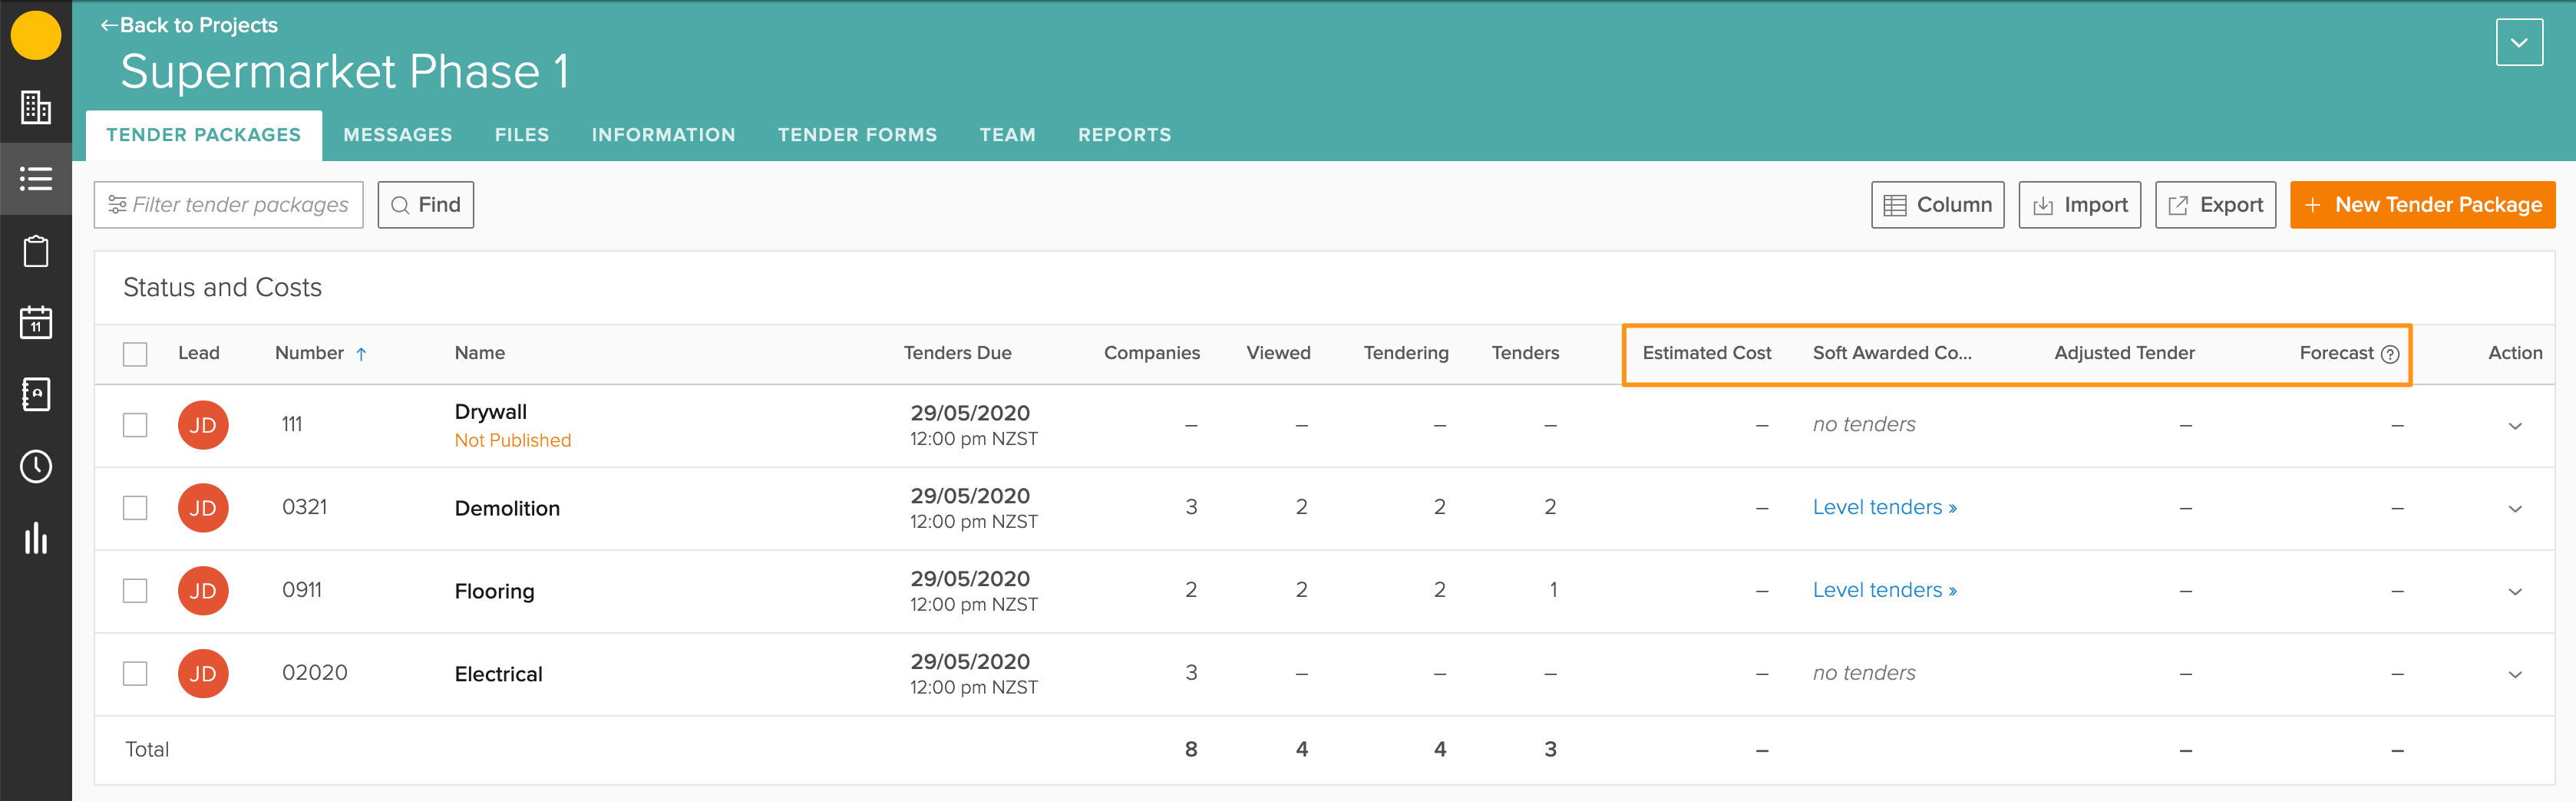Open the action menu for Flooring
Screen dimensions: 2576x801
pos(2515,592)
